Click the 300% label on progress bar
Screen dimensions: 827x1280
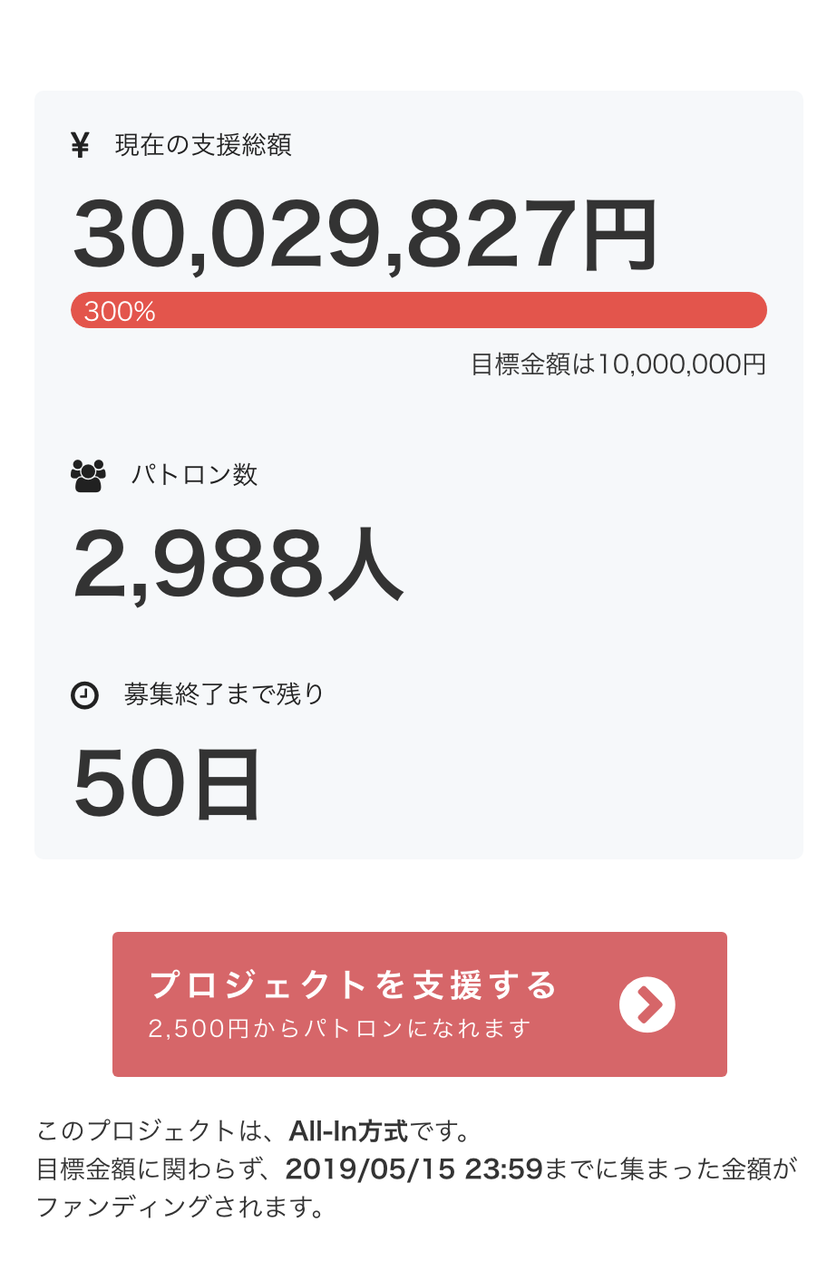pyautogui.click(x=120, y=311)
